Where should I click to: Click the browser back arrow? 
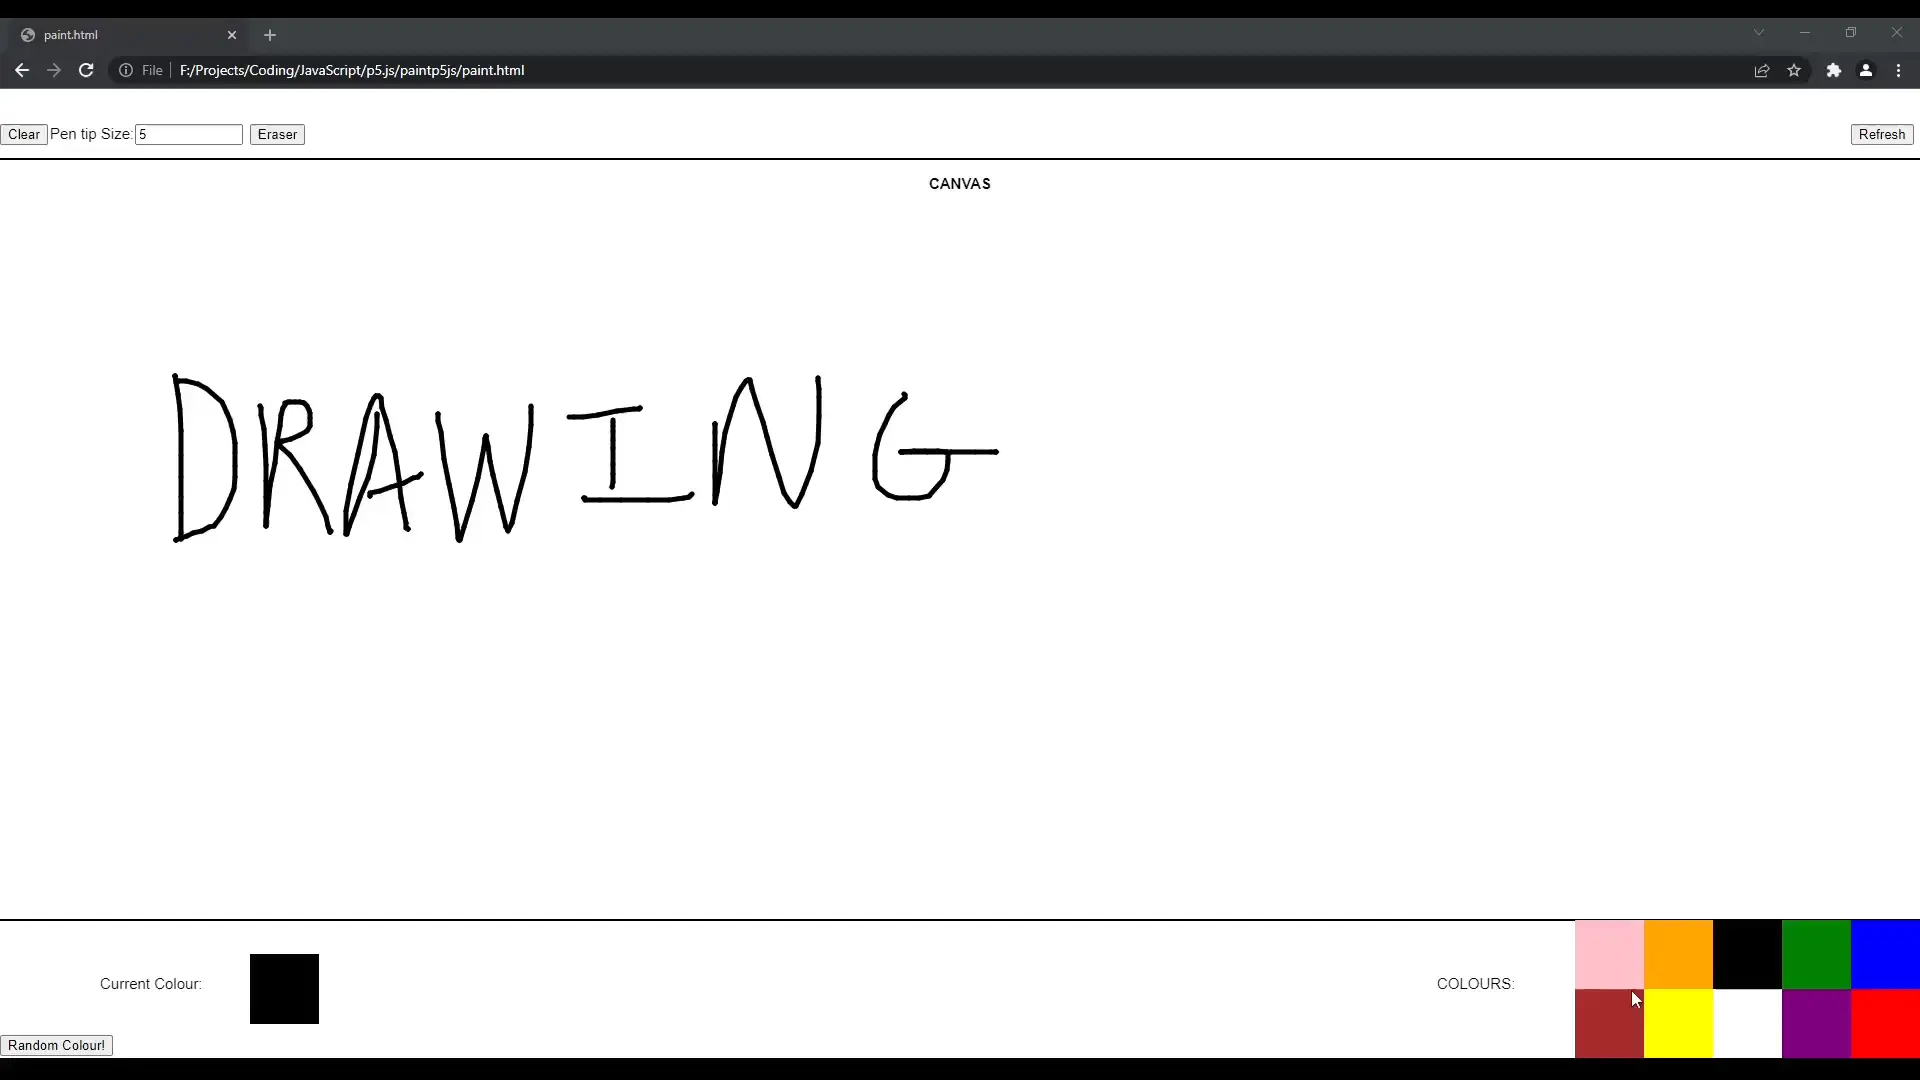[22, 70]
